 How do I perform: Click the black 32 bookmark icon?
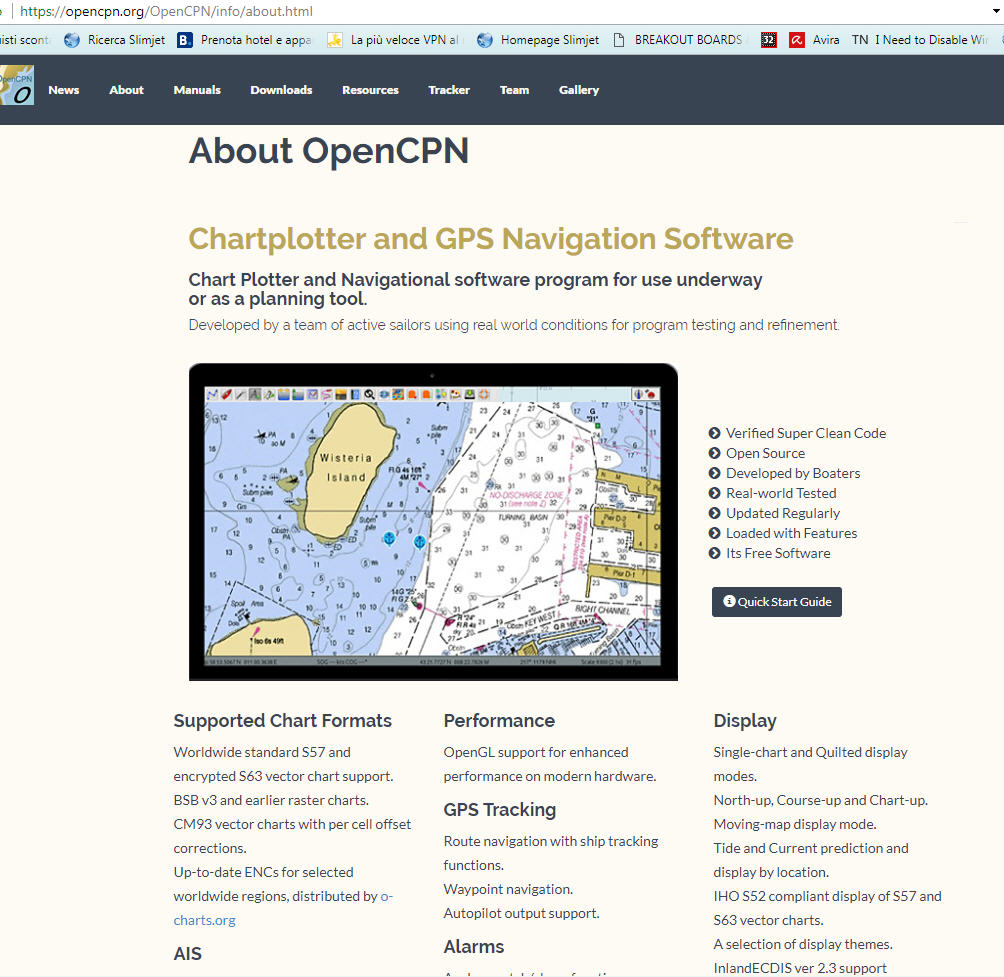[x=768, y=40]
